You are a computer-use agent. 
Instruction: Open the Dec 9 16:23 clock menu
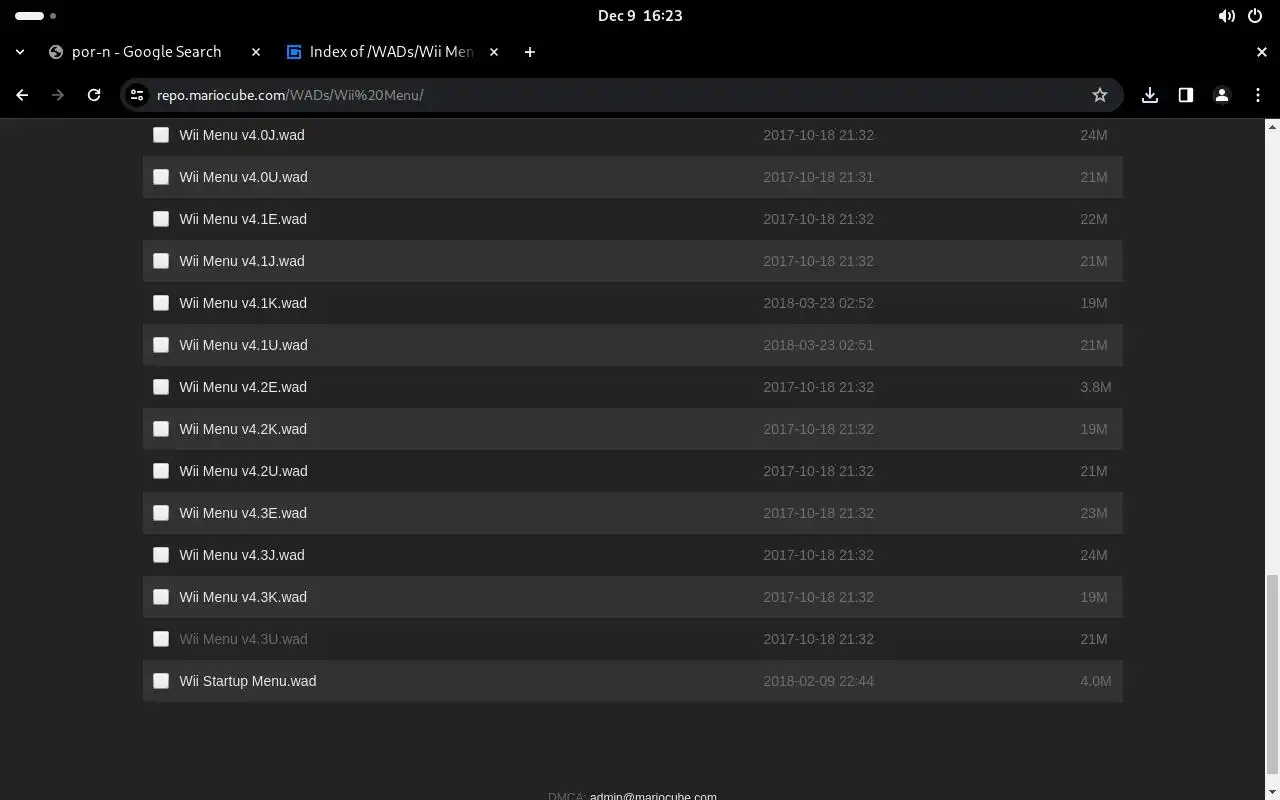640,16
